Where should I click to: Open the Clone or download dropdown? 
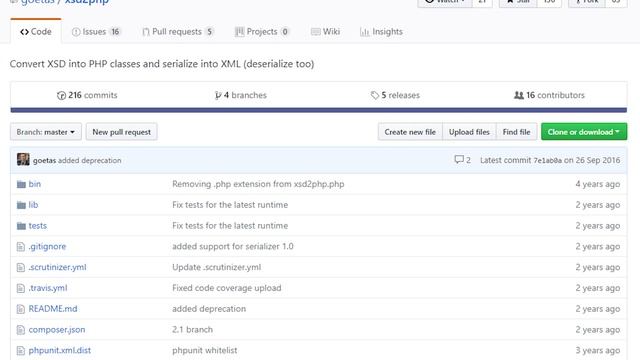(584, 132)
